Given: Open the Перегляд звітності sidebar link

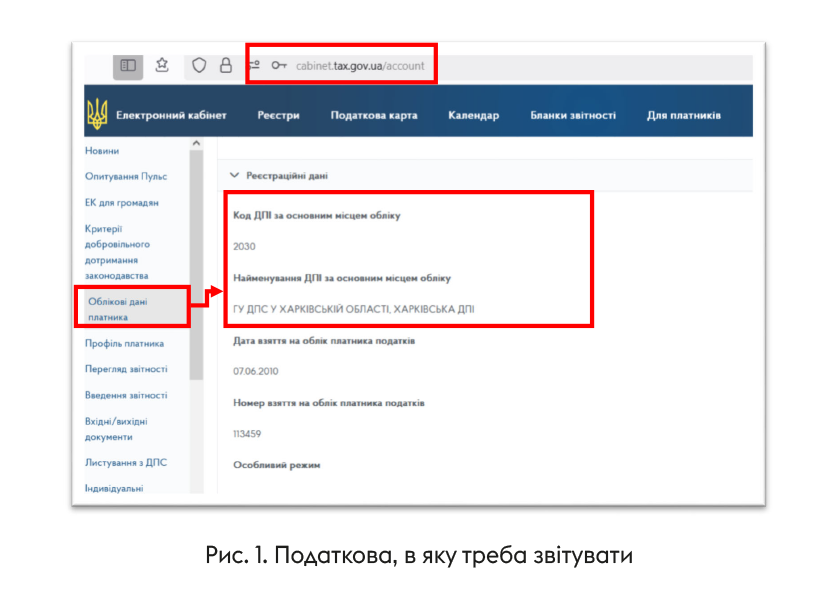Looking at the screenshot, I should tap(126, 369).
